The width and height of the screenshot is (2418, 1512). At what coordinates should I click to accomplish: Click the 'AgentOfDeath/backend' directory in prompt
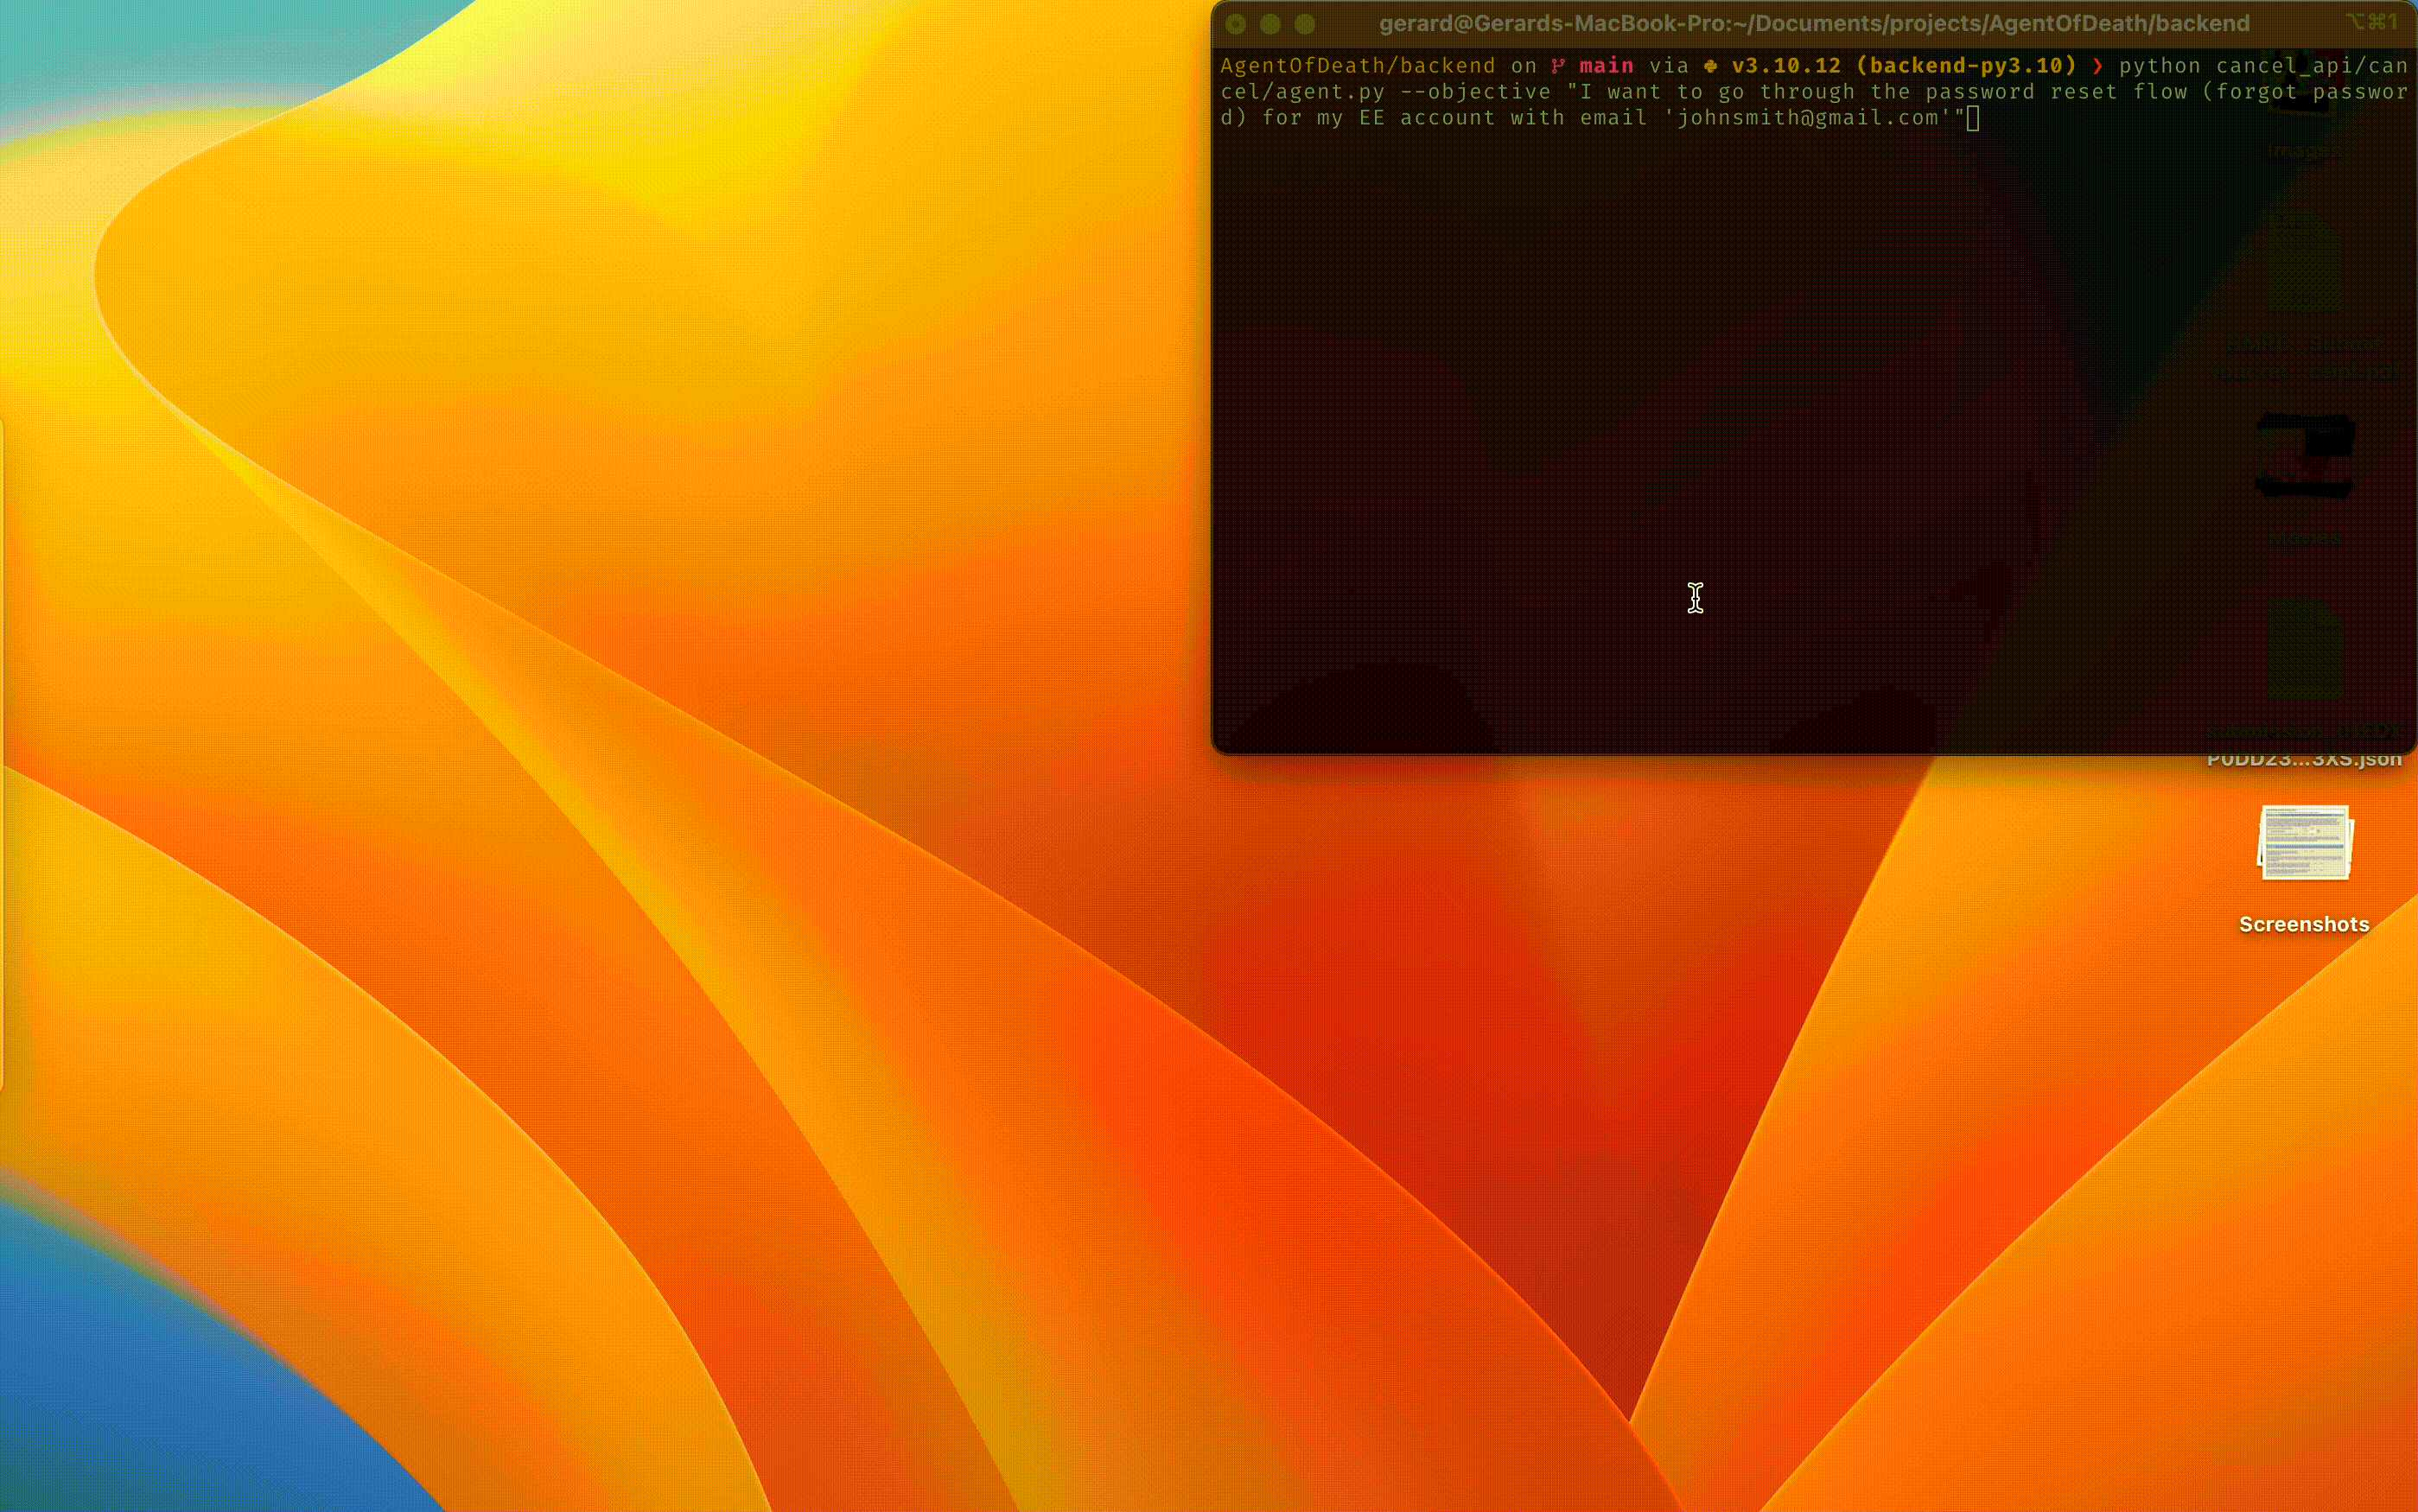1357,66
